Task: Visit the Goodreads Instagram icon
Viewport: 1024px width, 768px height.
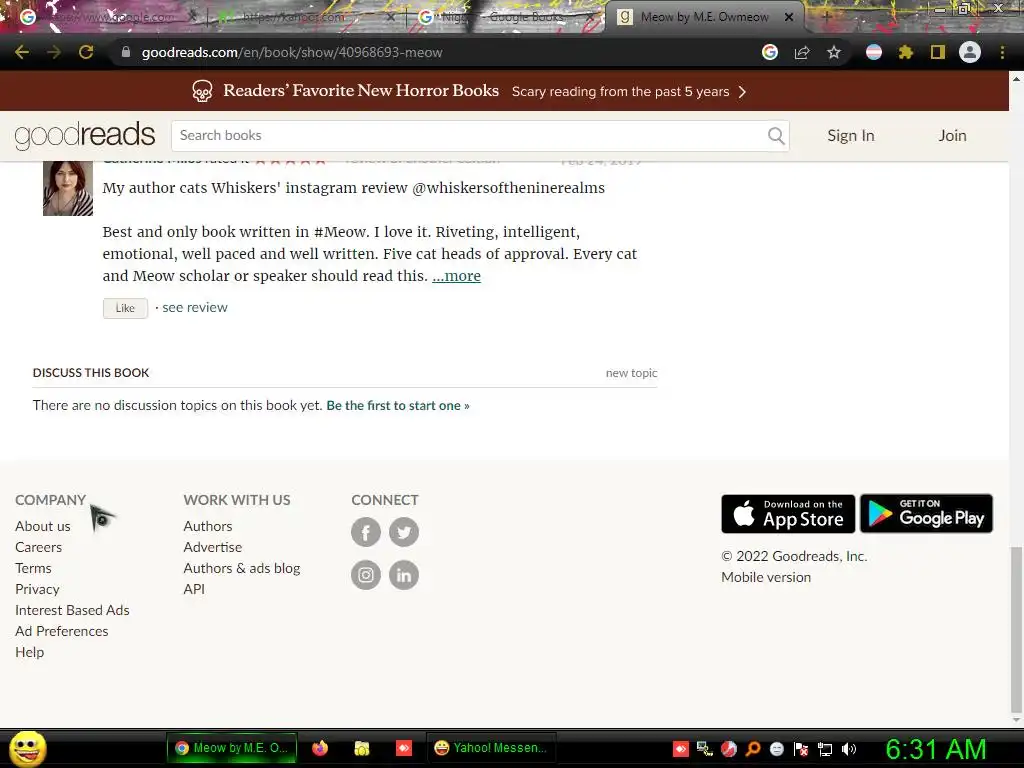Action: pyautogui.click(x=366, y=575)
